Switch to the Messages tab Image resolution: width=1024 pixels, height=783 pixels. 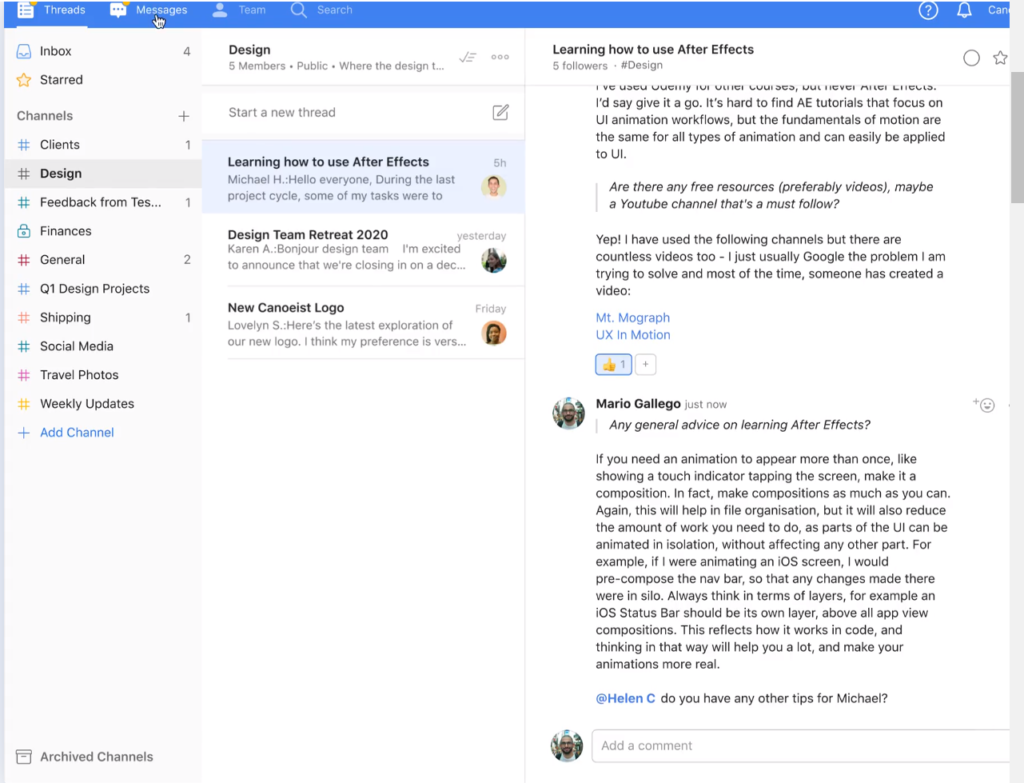pos(148,10)
